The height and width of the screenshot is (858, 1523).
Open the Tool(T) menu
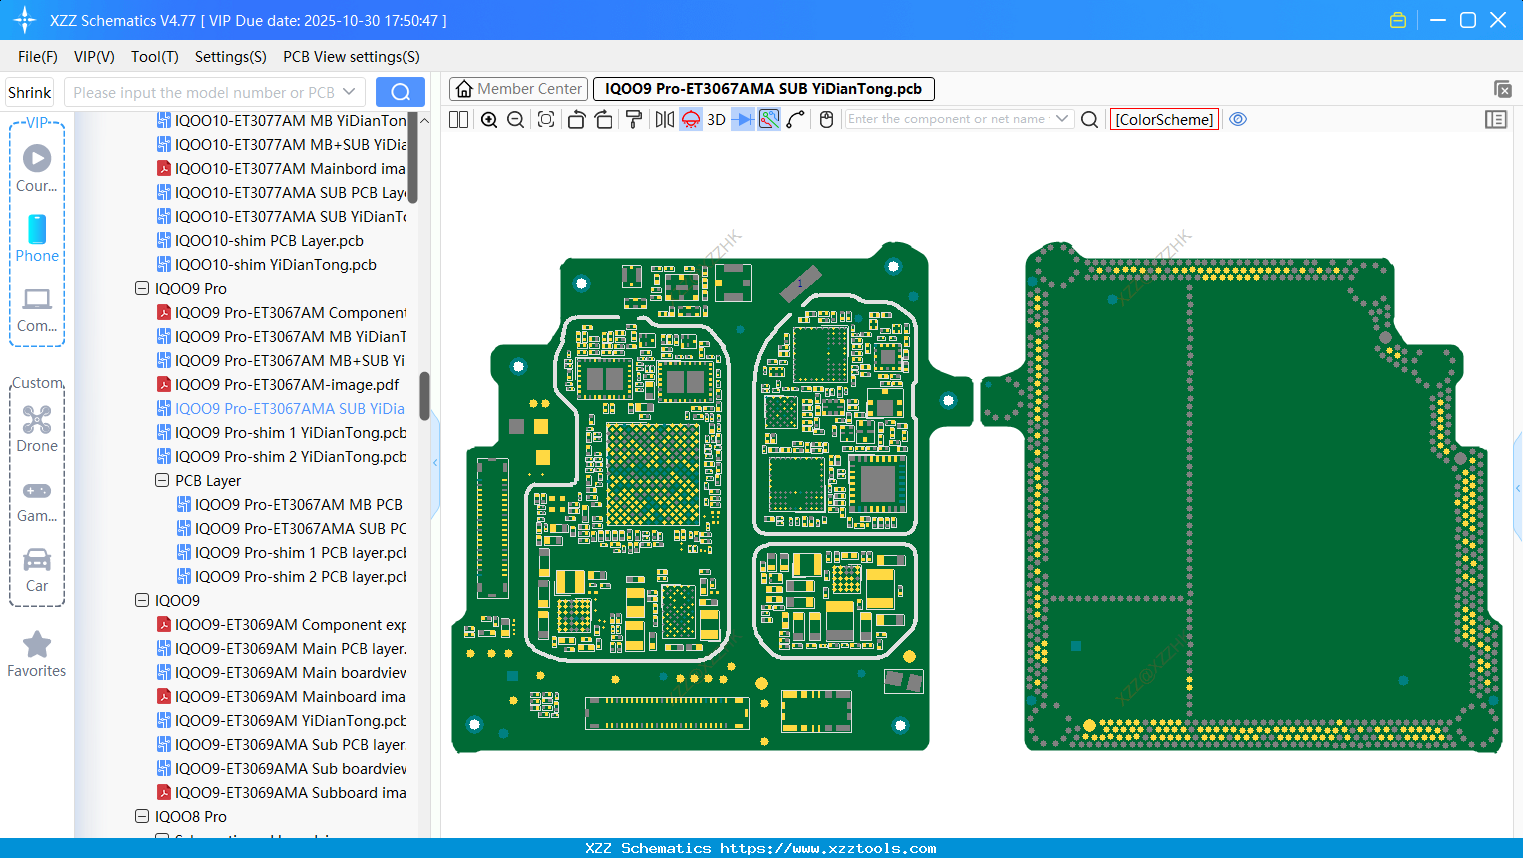(x=154, y=57)
